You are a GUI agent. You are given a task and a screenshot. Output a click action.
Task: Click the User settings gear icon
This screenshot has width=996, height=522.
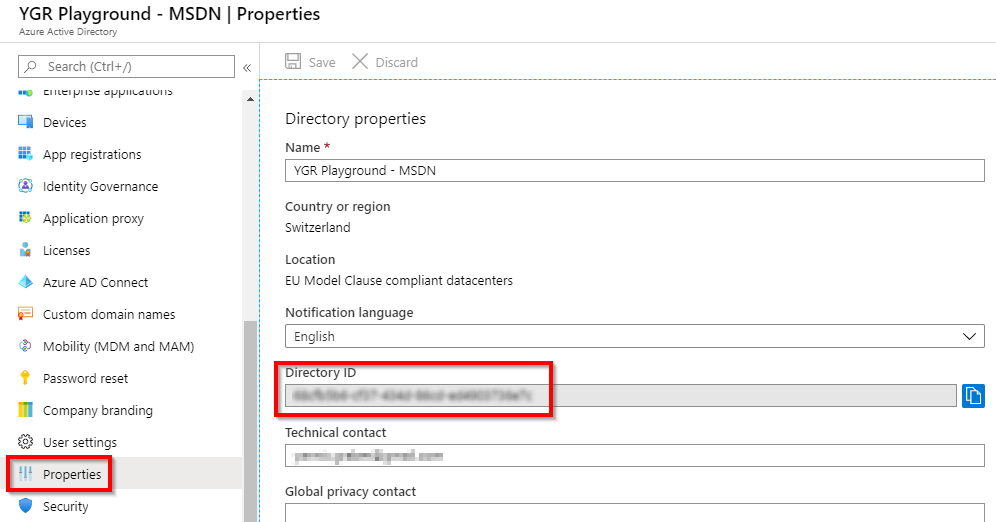(x=25, y=442)
